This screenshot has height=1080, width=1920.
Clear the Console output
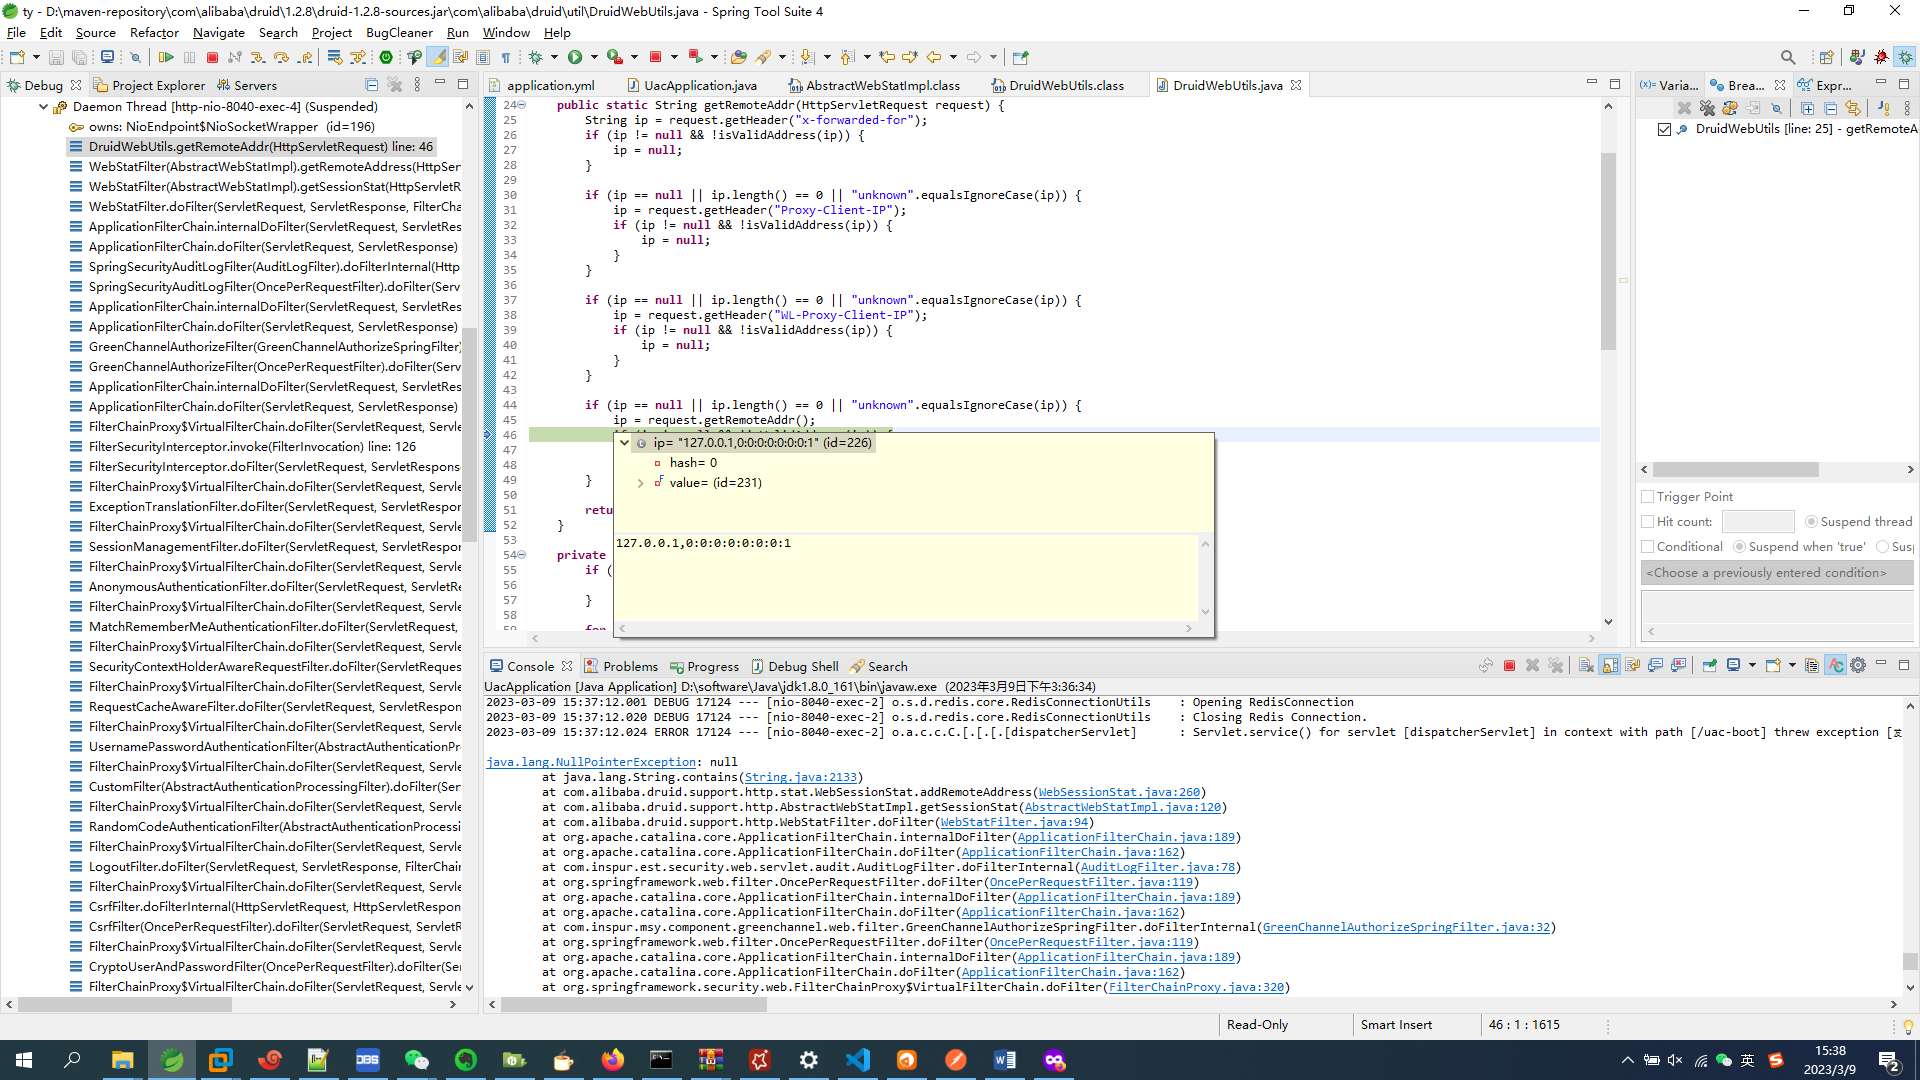click(x=1586, y=664)
